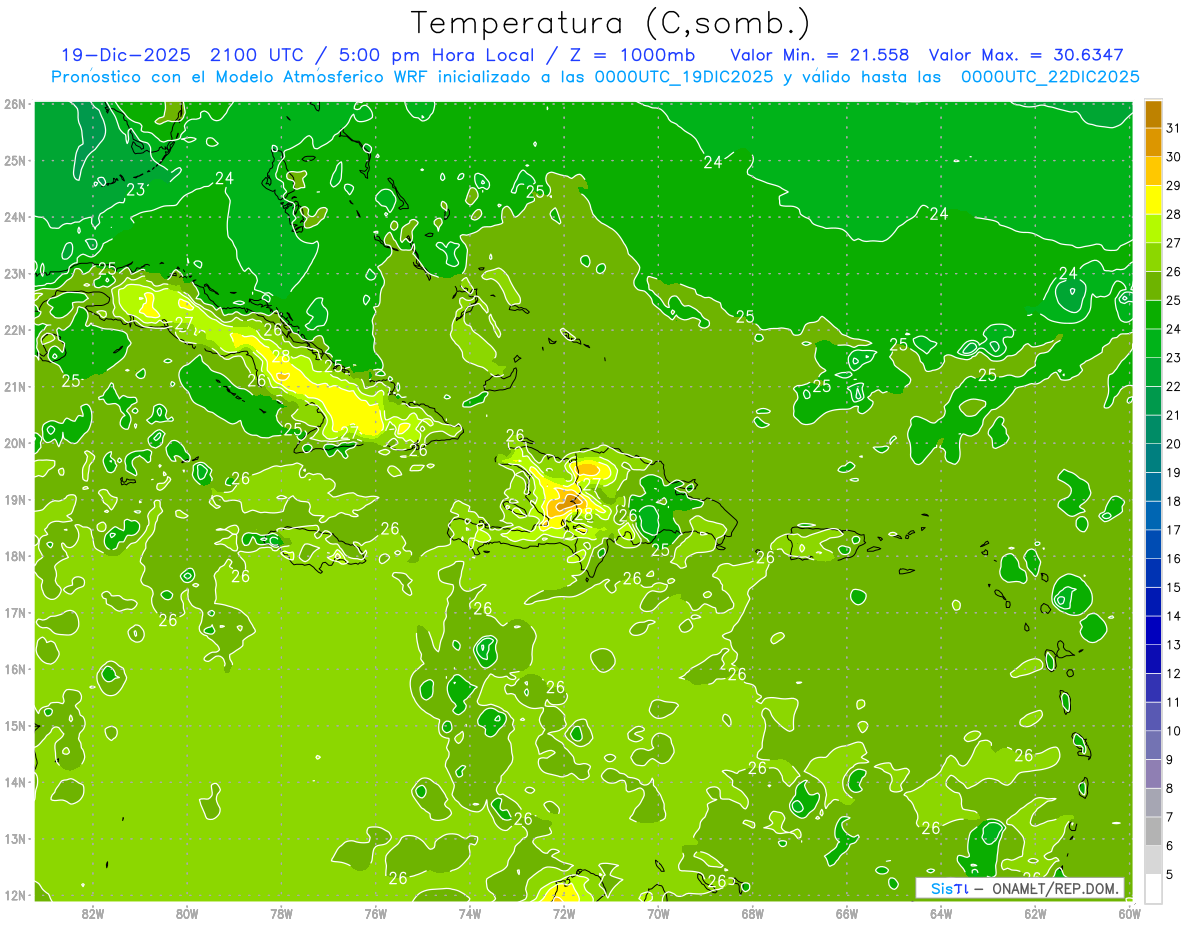Click the '13' label on the color scale

point(1174,644)
